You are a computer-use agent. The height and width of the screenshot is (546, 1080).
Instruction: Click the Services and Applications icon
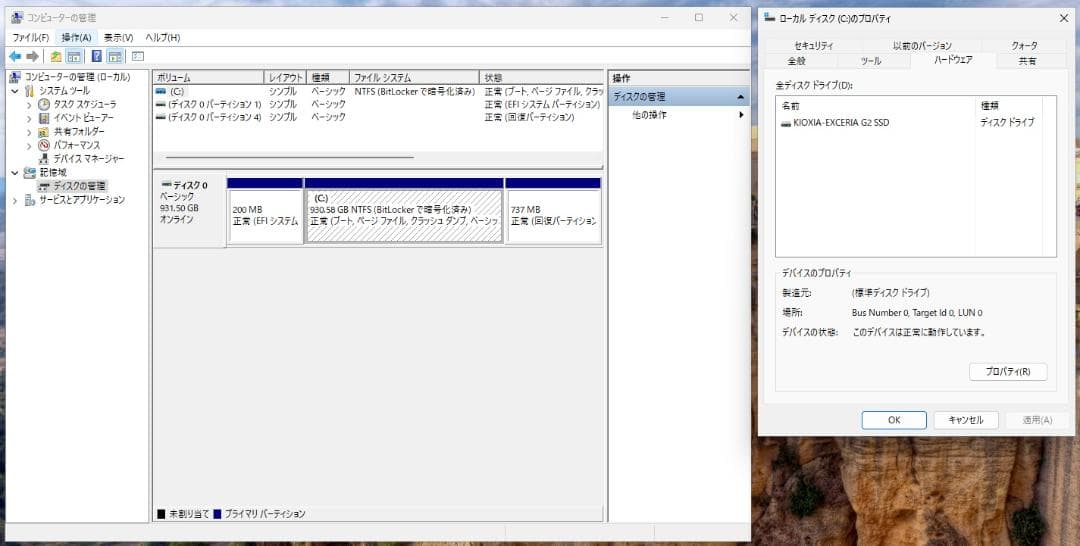click(30, 200)
